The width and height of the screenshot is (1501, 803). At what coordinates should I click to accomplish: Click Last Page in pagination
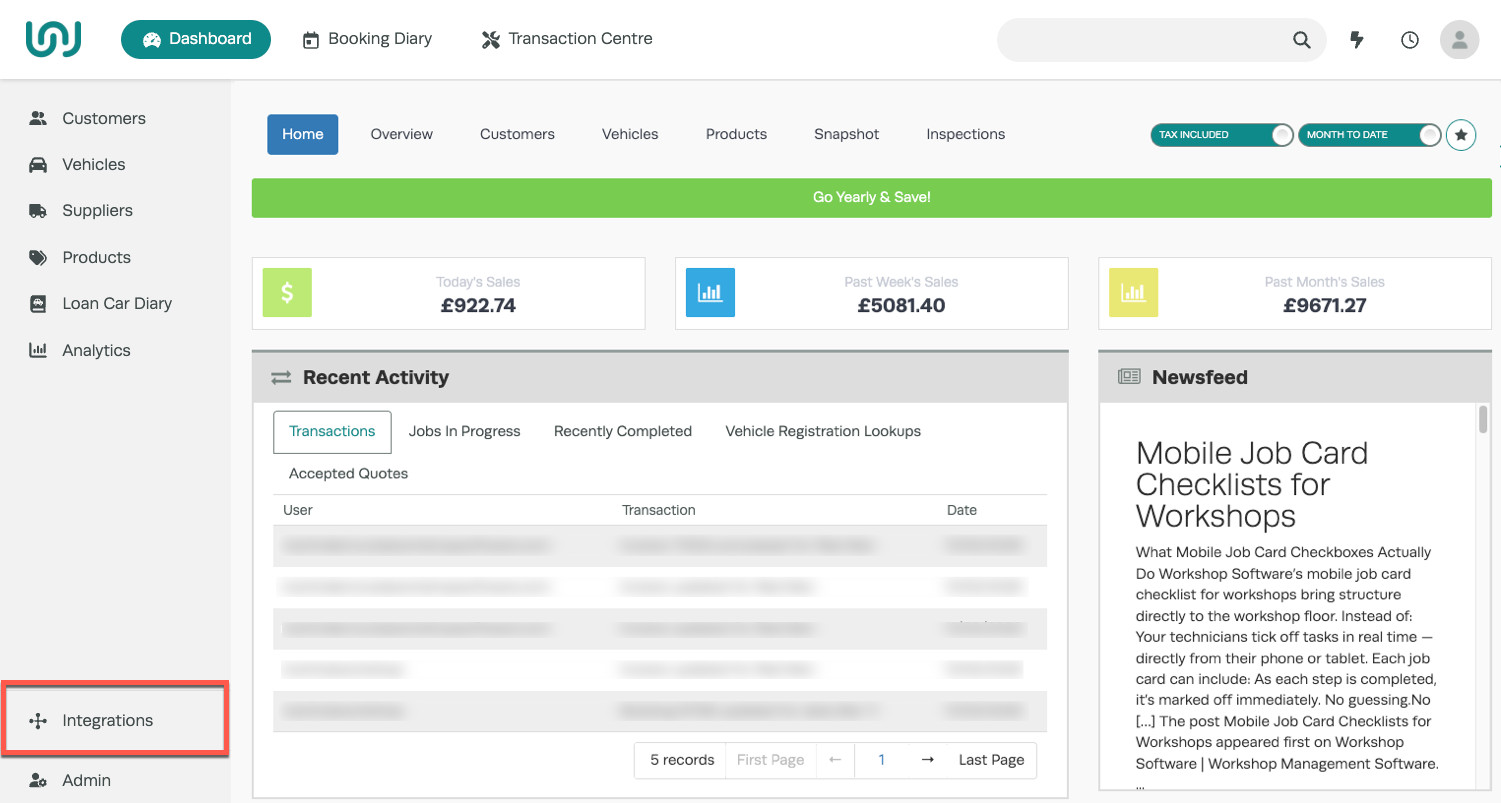click(x=991, y=760)
